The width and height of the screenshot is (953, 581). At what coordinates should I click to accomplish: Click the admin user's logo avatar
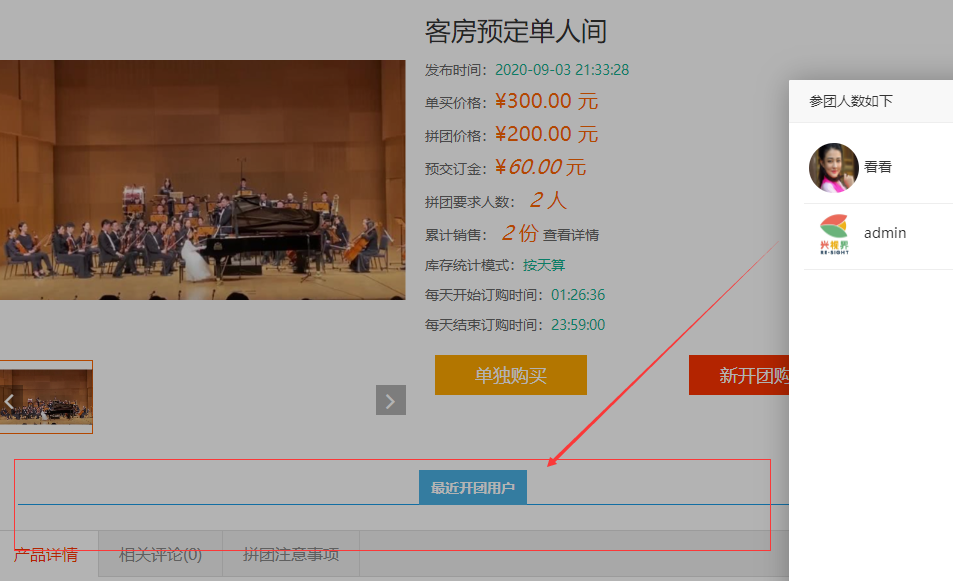[x=833, y=235]
